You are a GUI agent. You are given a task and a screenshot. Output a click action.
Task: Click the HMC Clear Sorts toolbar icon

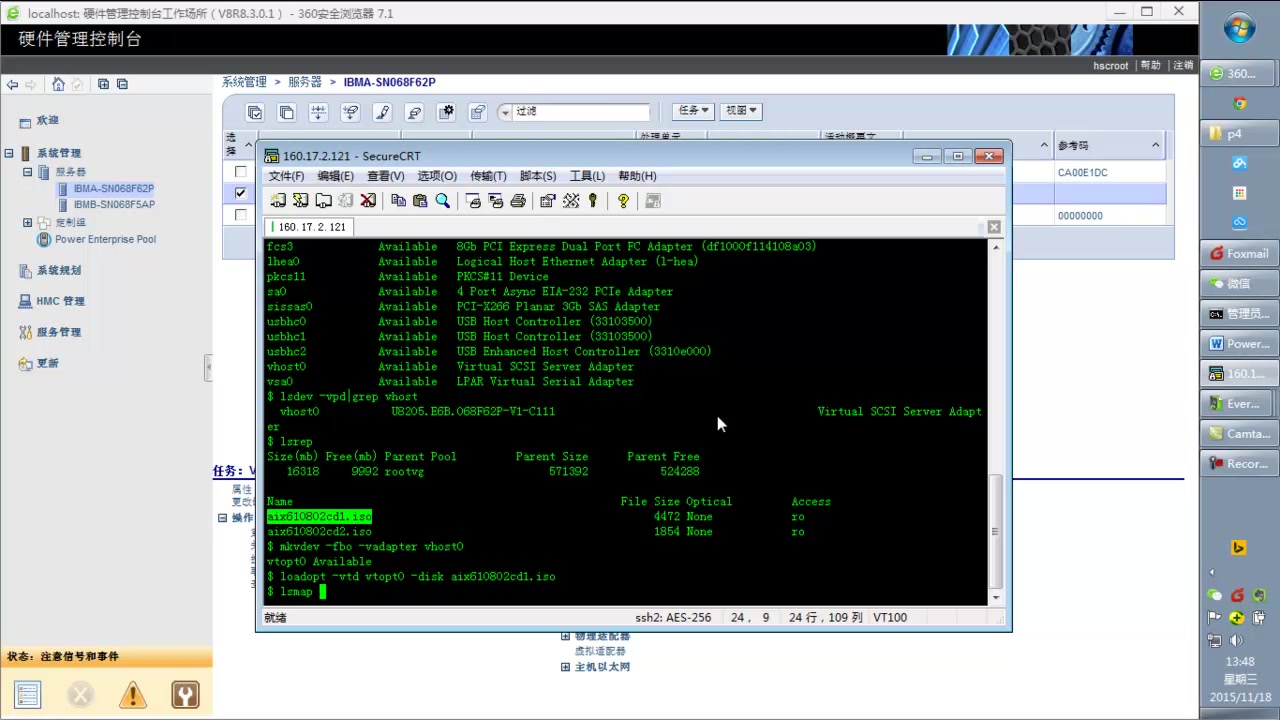351,112
